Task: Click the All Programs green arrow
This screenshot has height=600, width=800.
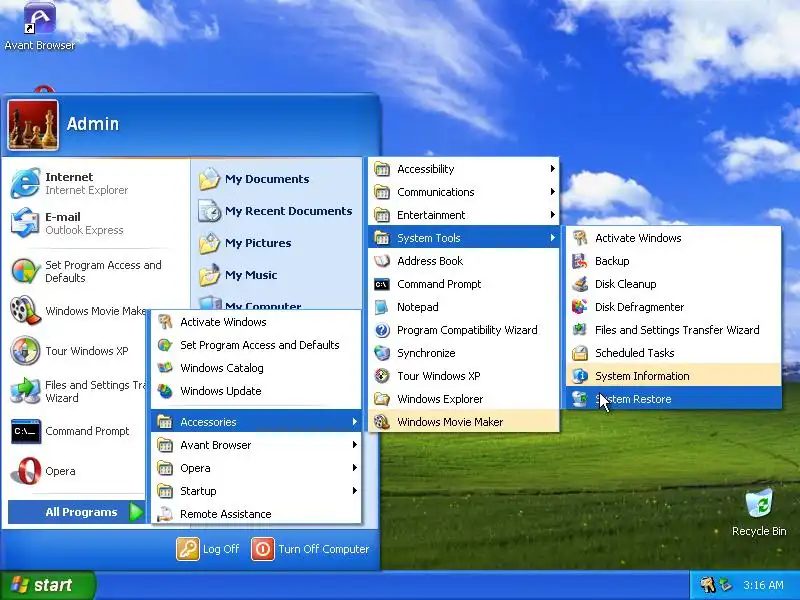Action: pos(136,512)
